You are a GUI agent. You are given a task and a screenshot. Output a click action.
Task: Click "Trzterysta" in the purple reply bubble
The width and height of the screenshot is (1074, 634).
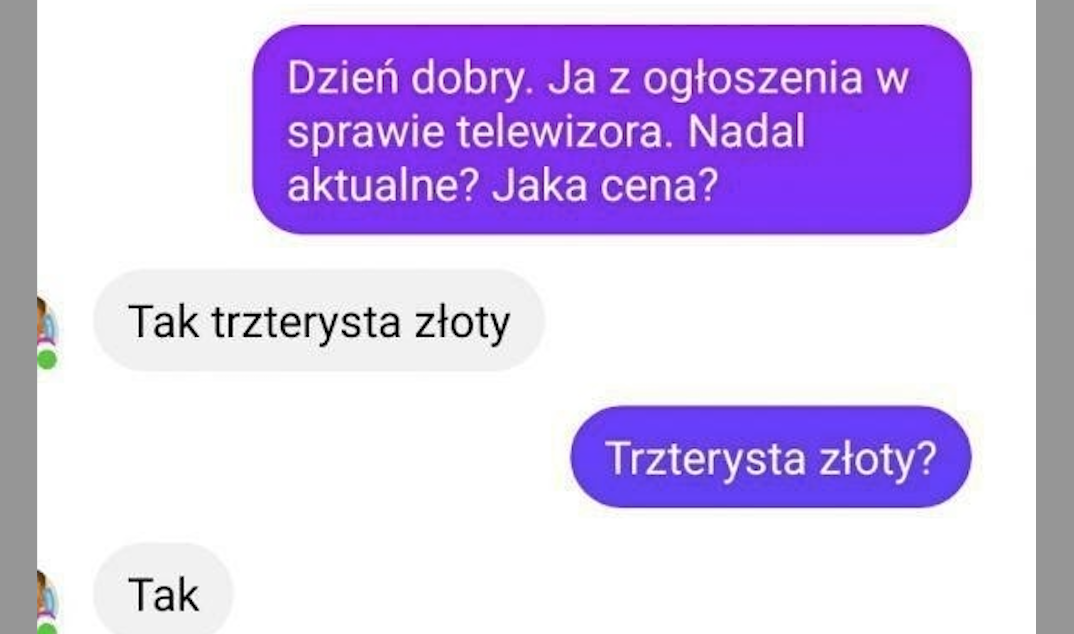tap(705, 459)
